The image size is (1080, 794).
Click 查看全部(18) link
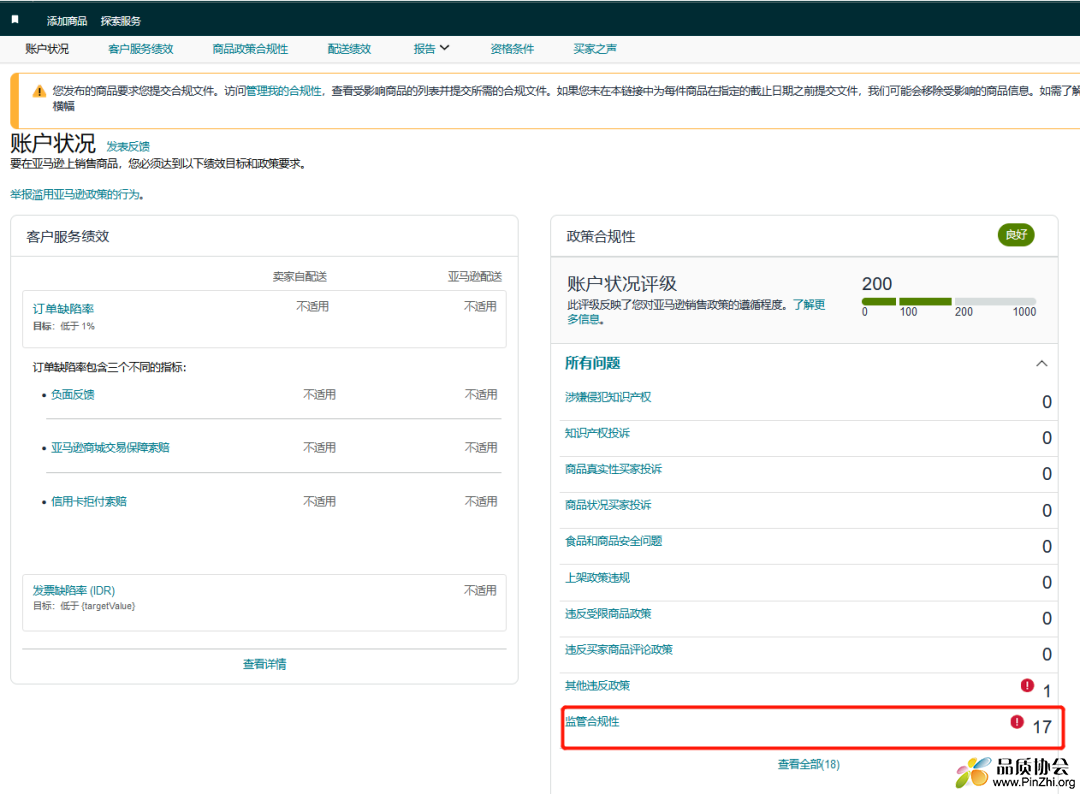809,764
